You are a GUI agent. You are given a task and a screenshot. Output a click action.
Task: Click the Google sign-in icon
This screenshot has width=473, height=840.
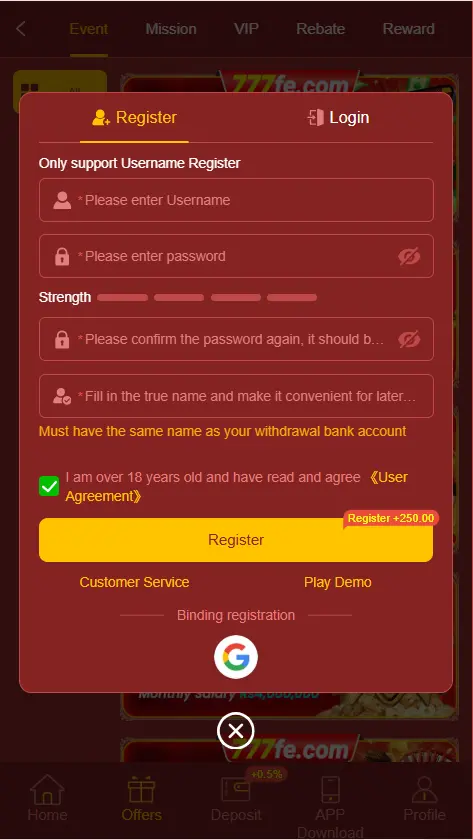point(236,657)
